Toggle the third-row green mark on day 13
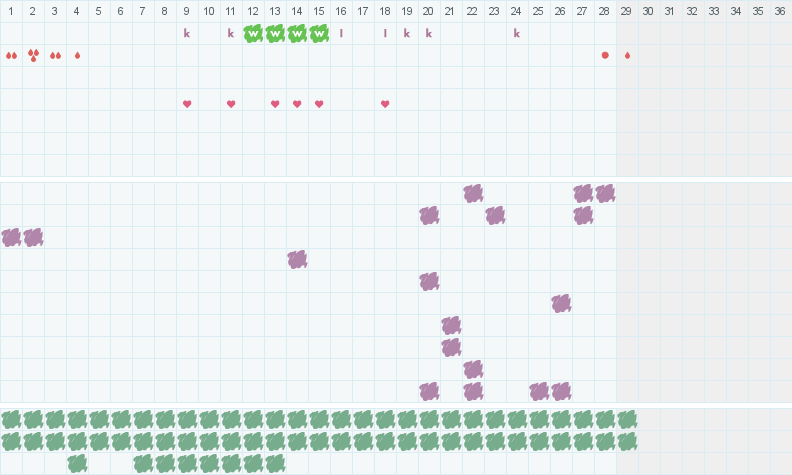This screenshot has height=475, width=792. (275, 463)
